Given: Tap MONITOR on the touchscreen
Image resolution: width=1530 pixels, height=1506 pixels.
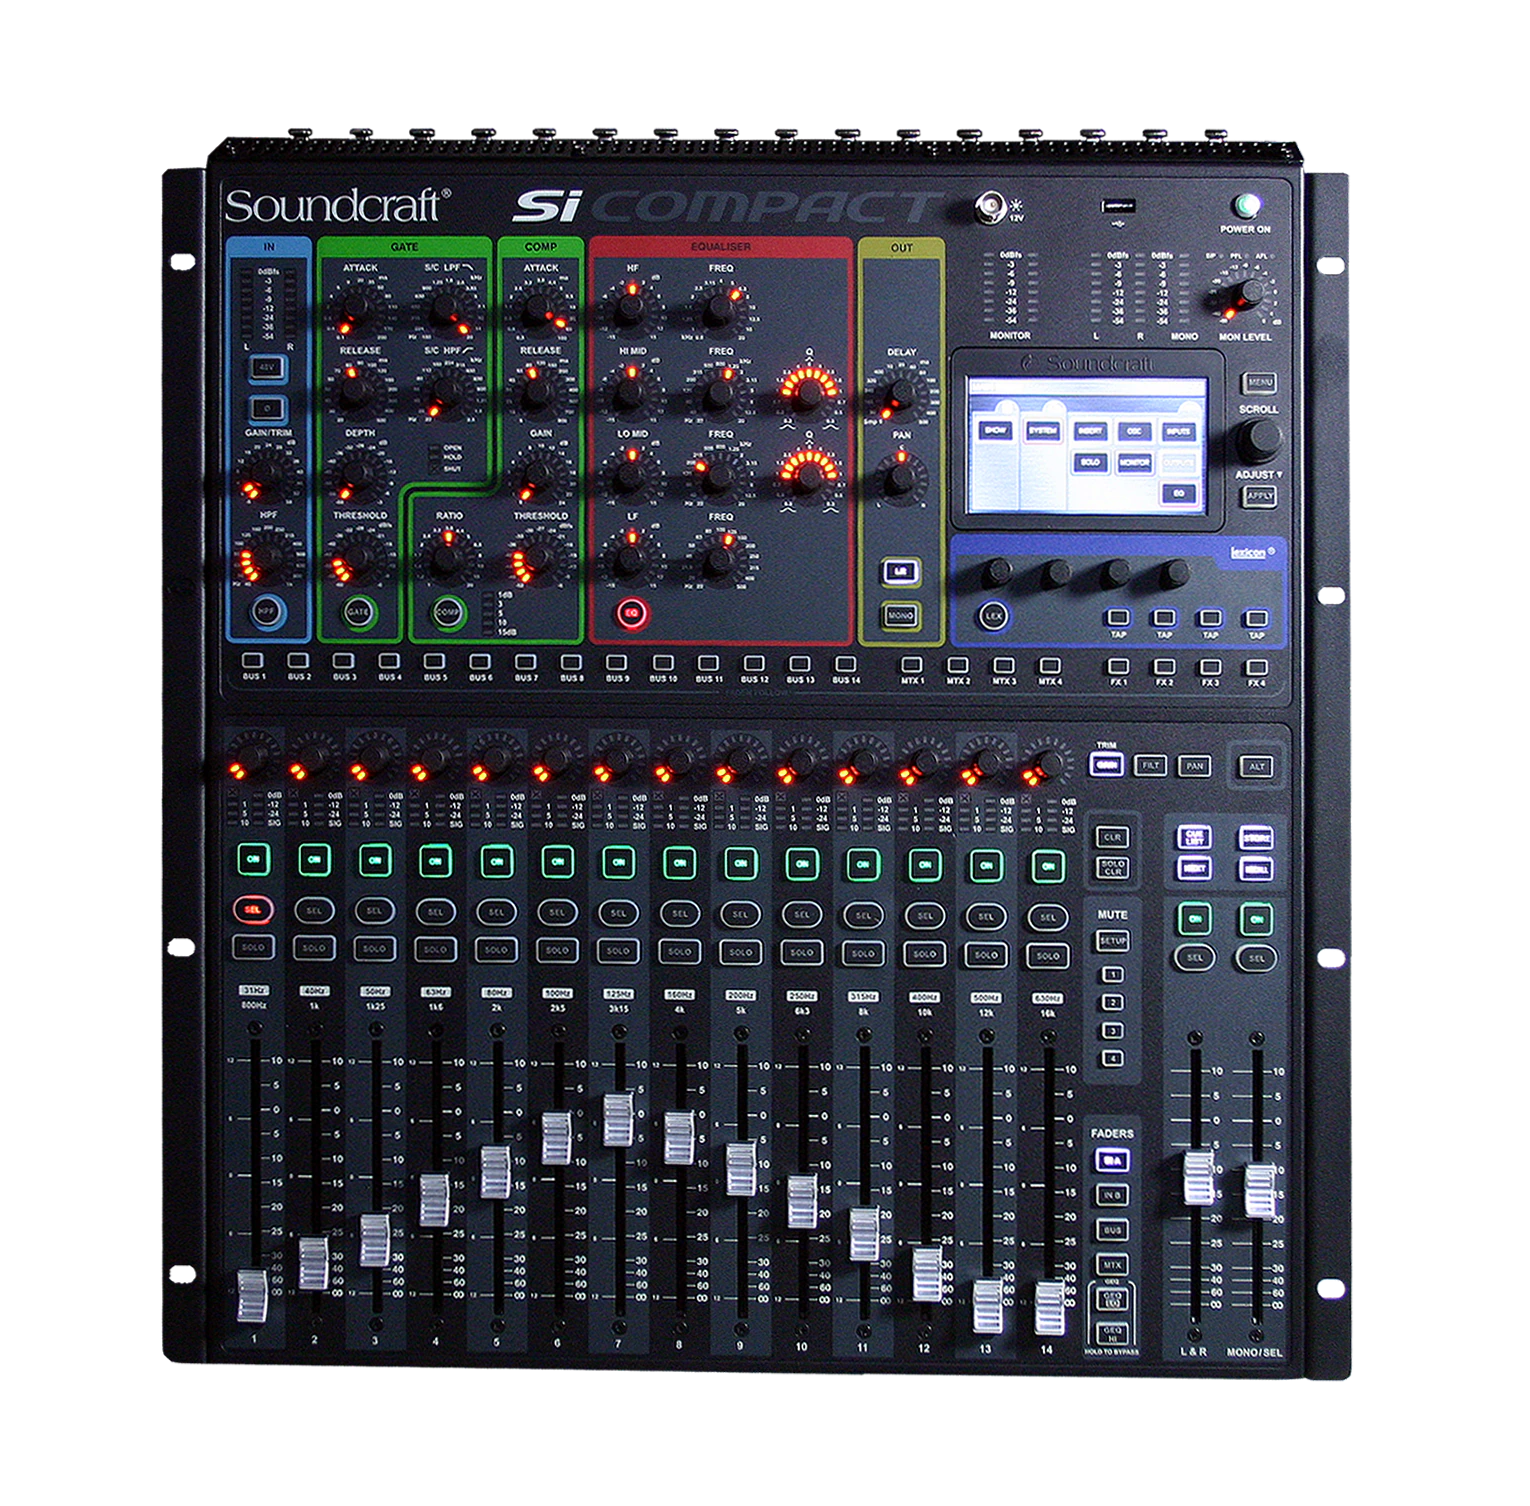Looking at the screenshot, I should (x=1134, y=462).
